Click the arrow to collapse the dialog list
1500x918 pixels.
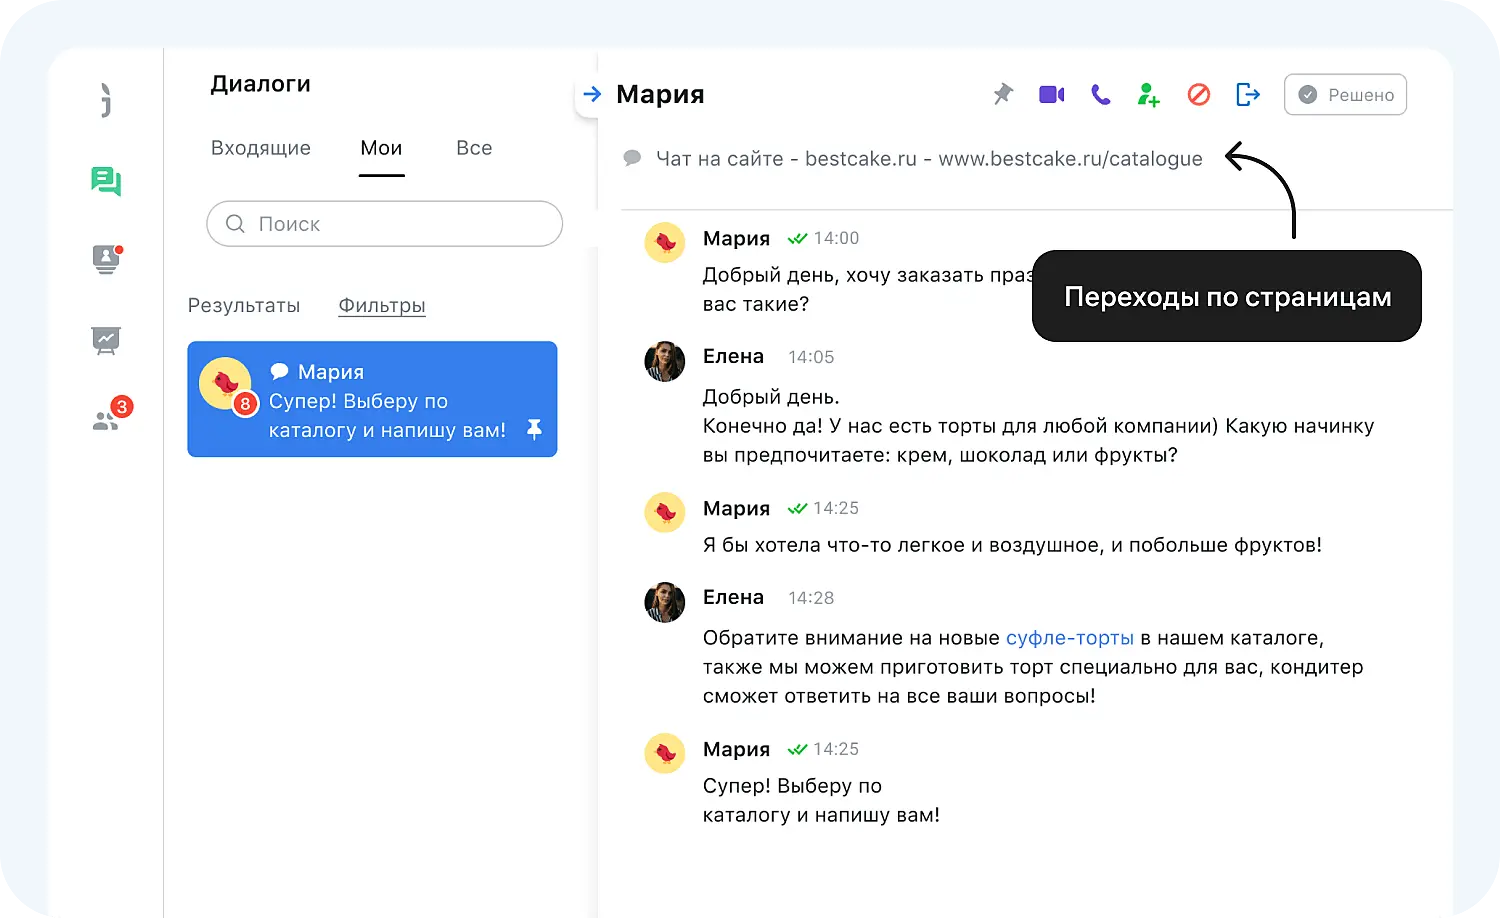click(x=591, y=93)
